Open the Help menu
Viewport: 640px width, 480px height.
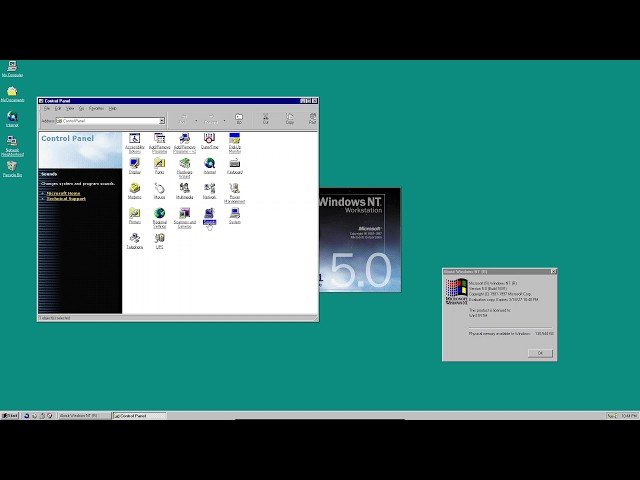(113, 109)
